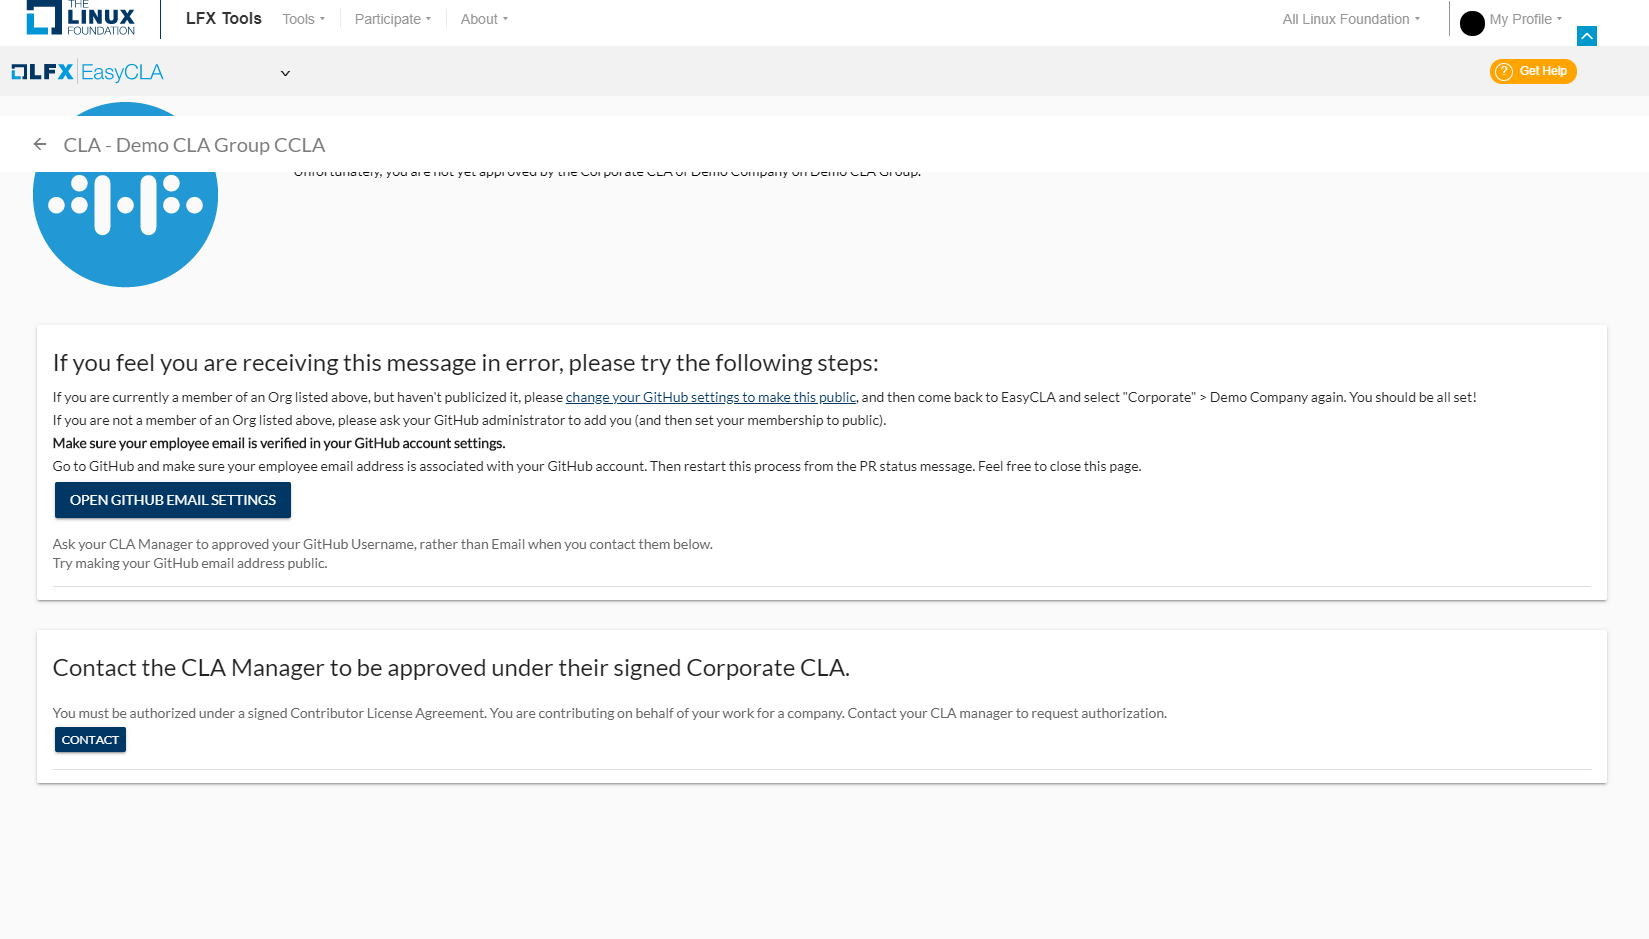The image size is (1649, 939).
Task: Expand the Tools menu
Action: pos(304,19)
